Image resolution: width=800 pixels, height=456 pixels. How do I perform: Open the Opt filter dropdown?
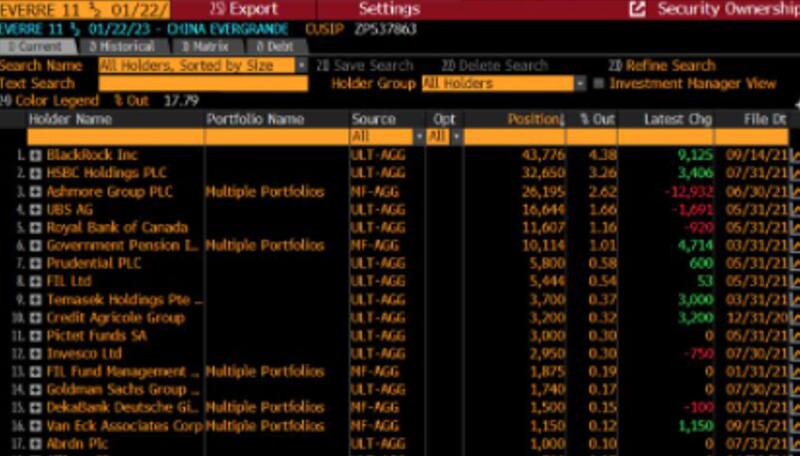pyautogui.click(x=456, y=137)
